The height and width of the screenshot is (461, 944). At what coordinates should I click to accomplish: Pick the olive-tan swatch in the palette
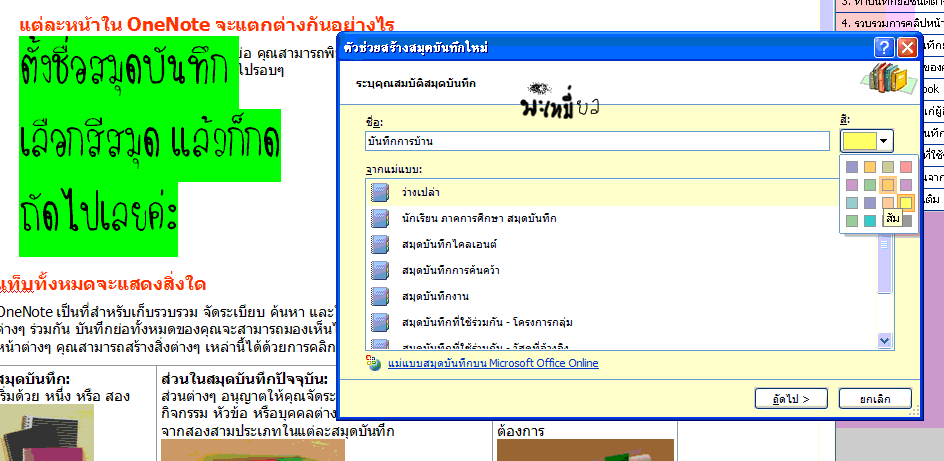(888, 167)
